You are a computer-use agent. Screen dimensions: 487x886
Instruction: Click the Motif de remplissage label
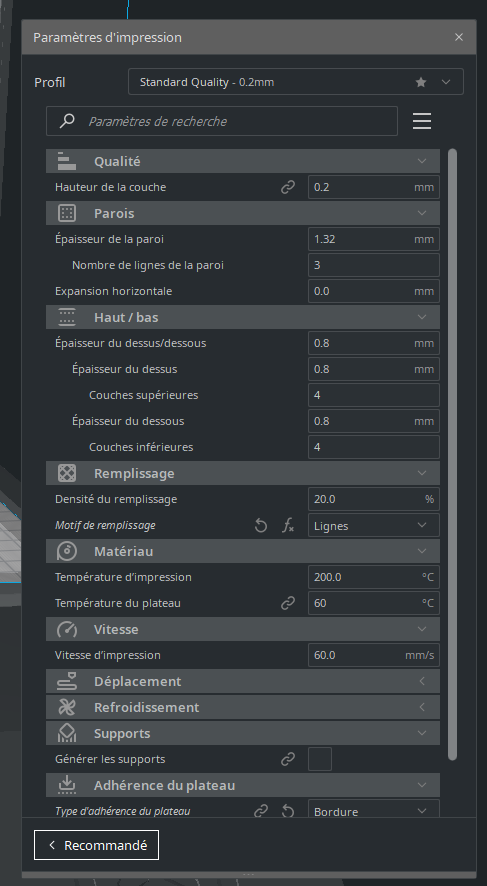pos(105,525)
